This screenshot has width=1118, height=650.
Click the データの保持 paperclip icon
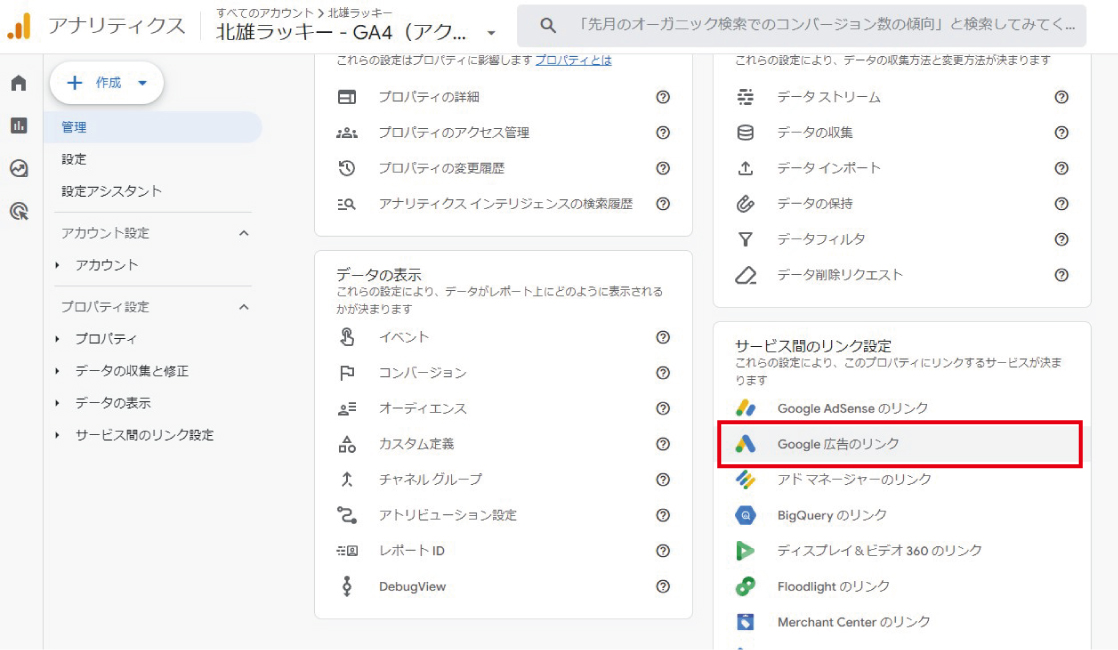coord(745,204)
